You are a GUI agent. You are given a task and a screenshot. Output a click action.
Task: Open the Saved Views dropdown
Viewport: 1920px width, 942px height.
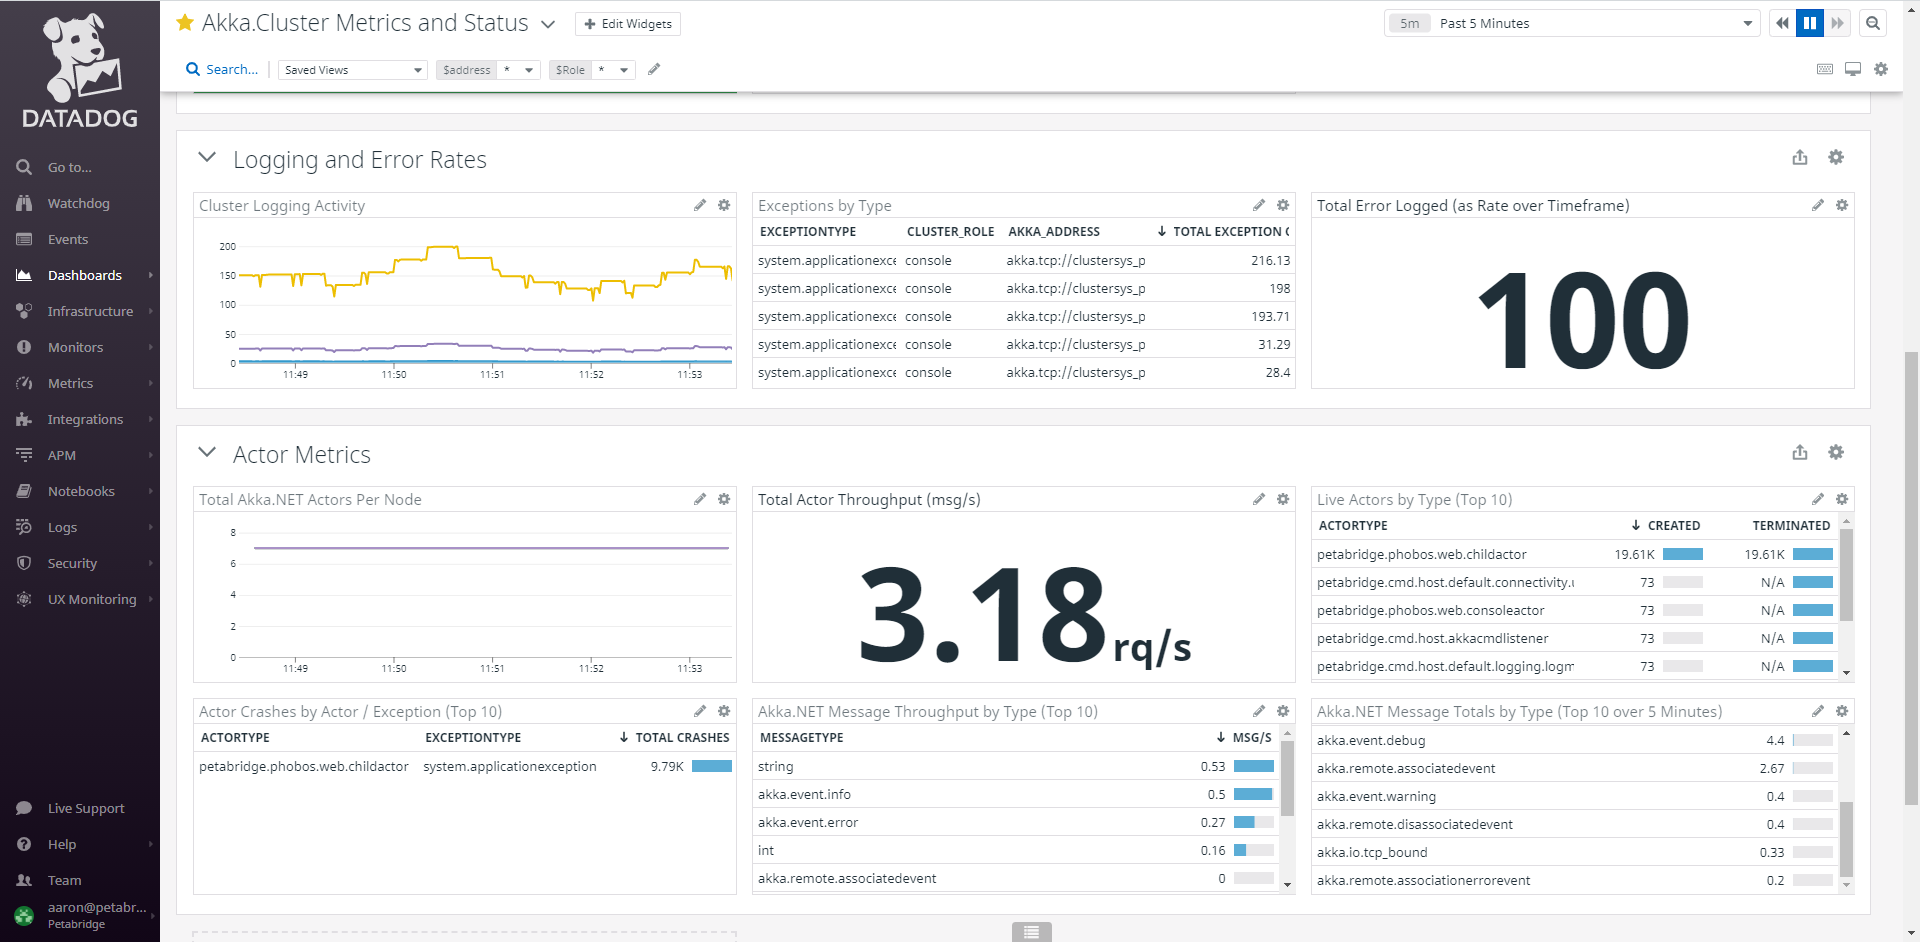353,70
